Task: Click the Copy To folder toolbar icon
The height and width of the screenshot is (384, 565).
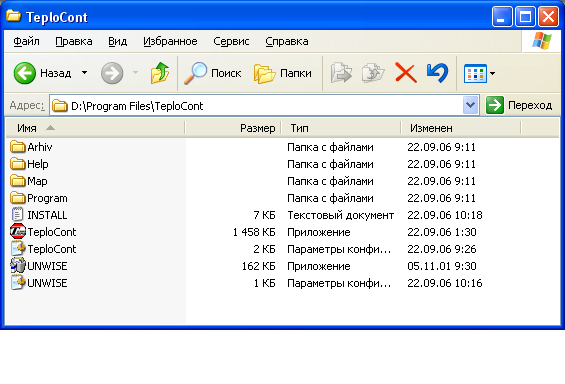Action: [373, 73]
